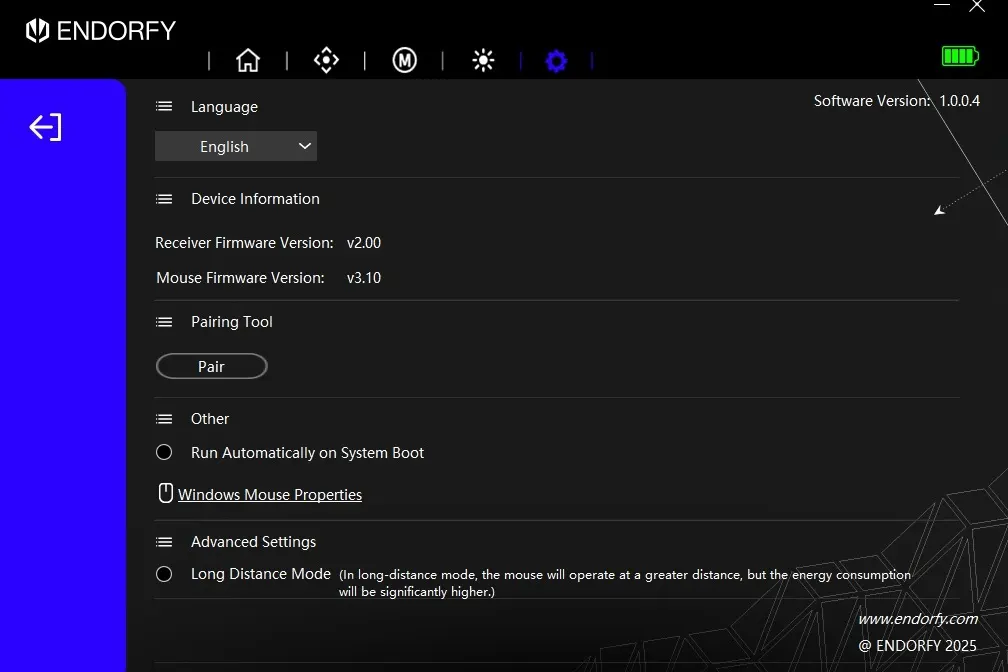Click the exit arrow icon in blue sidebar
The image size is (1008, 672).
click(45, 127)
